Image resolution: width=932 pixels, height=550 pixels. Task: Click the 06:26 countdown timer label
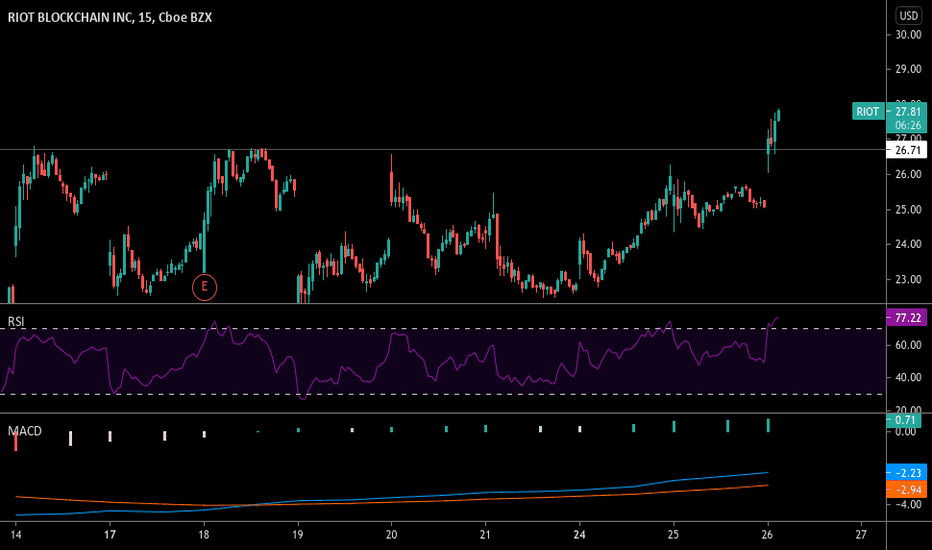pyautogui.click(x=908, y=125)
